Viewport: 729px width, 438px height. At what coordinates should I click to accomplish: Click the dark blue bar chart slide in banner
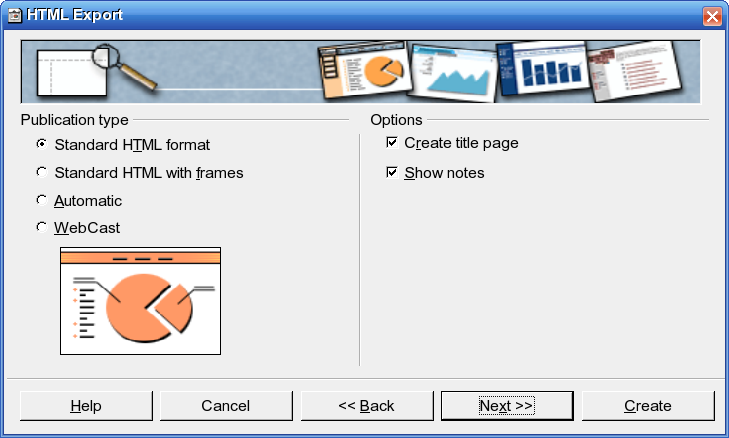543,69
